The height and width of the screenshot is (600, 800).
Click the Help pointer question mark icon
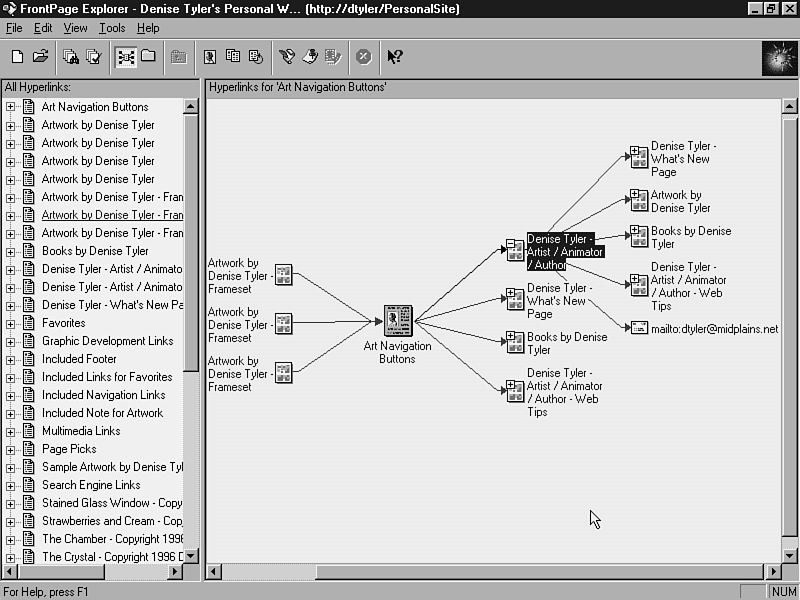pyautogui.click(x=395, y=57)
